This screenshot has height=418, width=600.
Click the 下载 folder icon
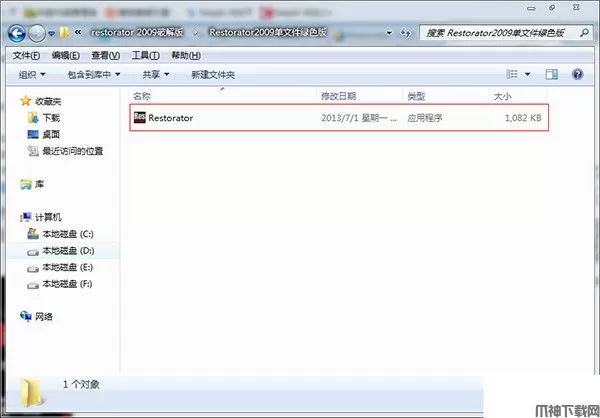(x=33, y=118)
